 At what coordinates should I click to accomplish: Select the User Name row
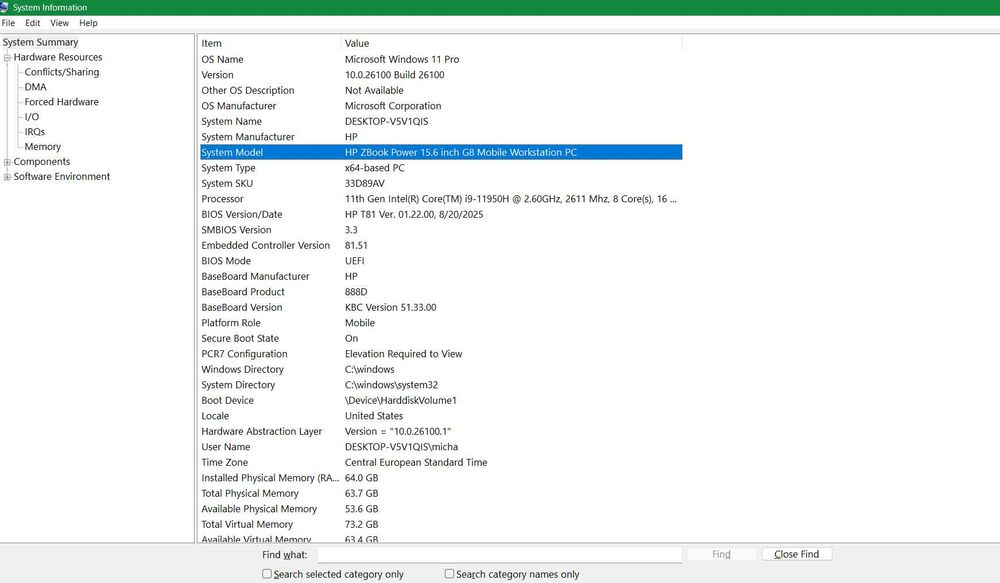[x=441, y=447]
